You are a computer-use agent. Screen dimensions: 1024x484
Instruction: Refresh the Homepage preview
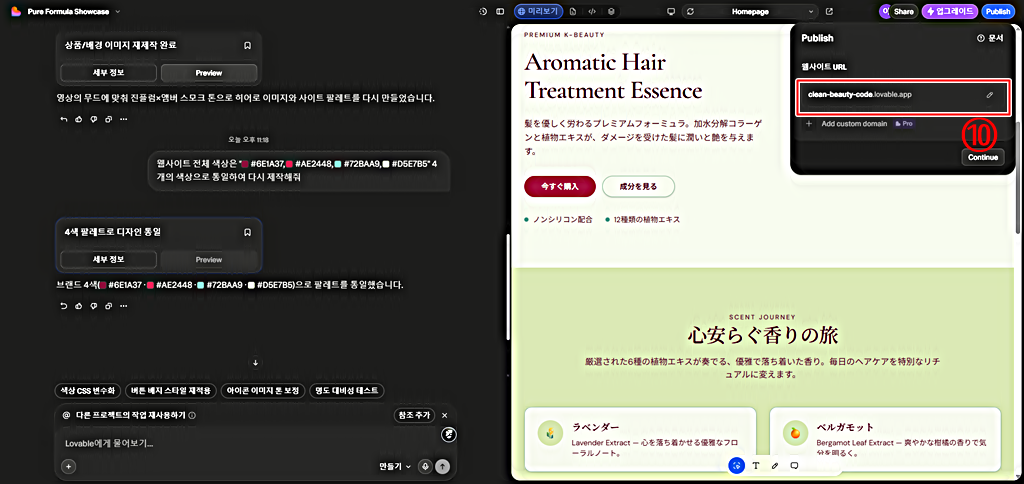pyautogui.click(x=691, y=12)
